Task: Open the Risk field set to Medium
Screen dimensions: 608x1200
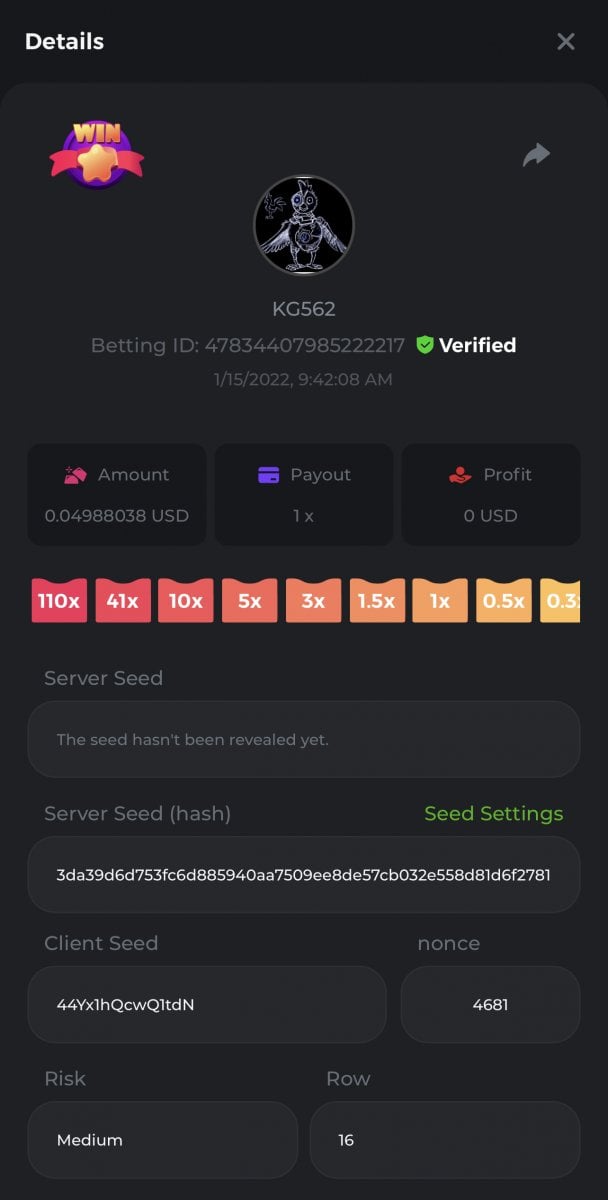Action: tap(163, 1139)
